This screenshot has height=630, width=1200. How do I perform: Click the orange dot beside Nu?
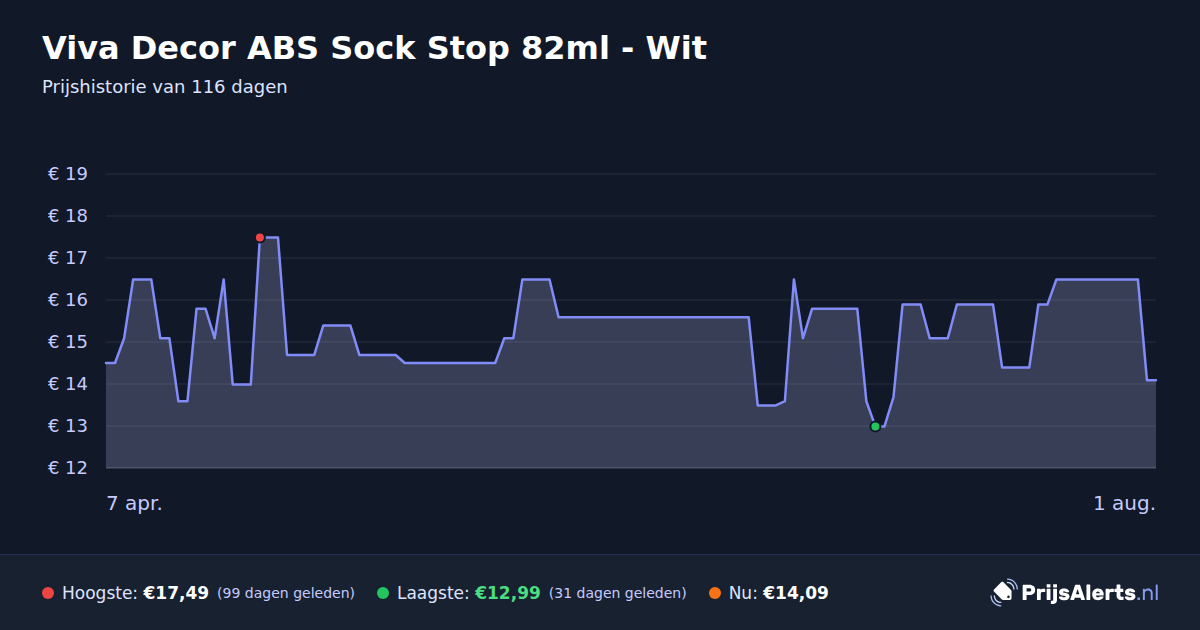(715, 593)
